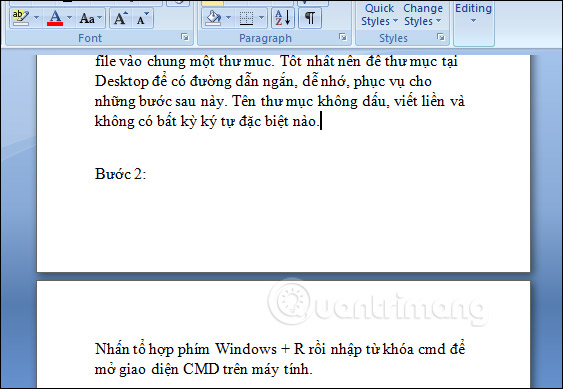Click the word "Windows" in the document
This screenshot has width=563, height=389.
coord(246,349)
